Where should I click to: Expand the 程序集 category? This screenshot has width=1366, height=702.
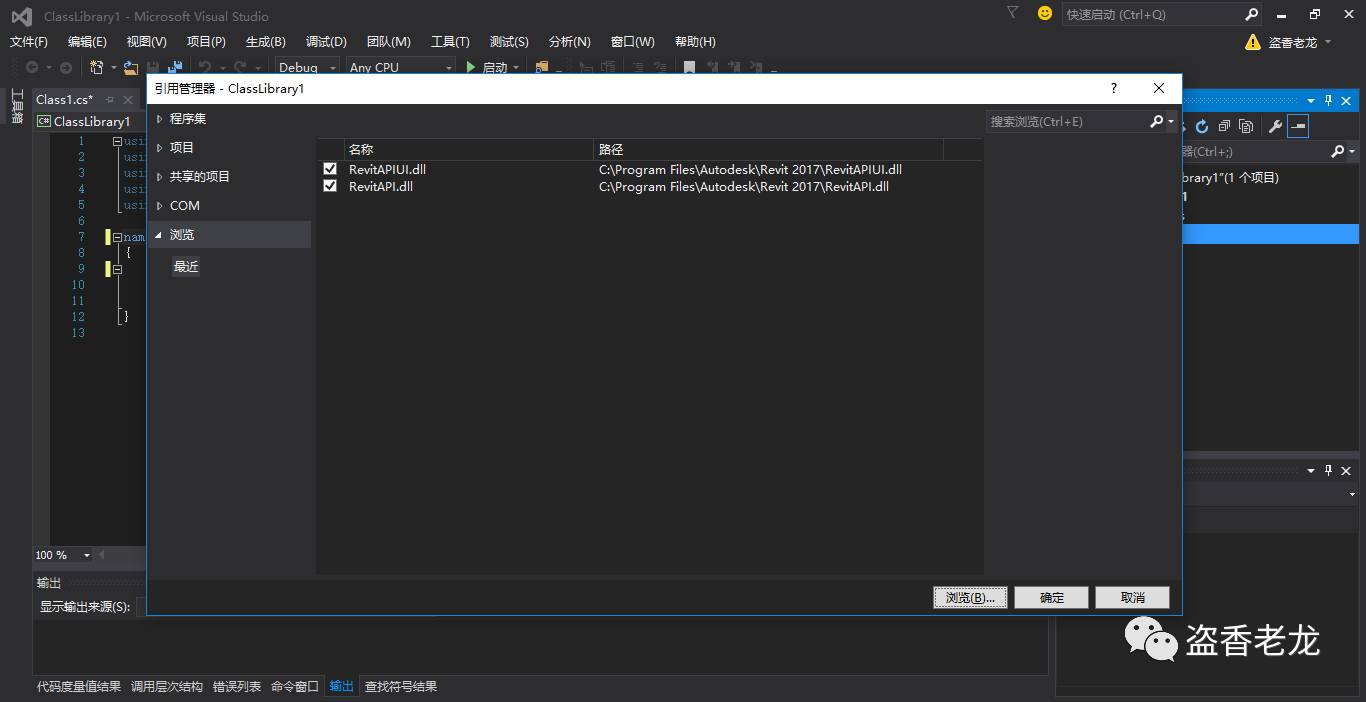coord(159,119)
